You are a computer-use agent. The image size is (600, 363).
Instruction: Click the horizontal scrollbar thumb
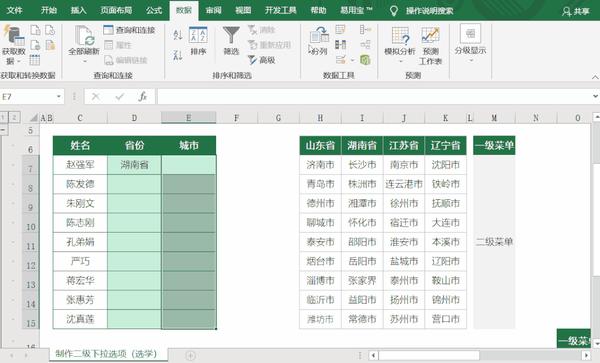click(429, 355)
